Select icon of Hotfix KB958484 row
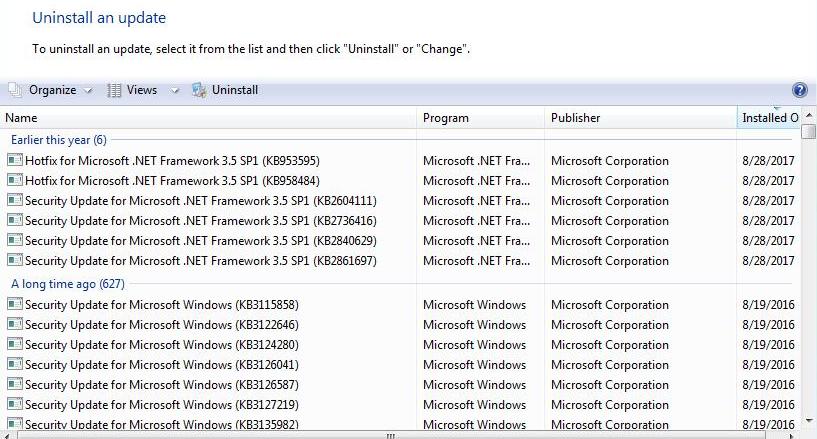 point(15,180)
